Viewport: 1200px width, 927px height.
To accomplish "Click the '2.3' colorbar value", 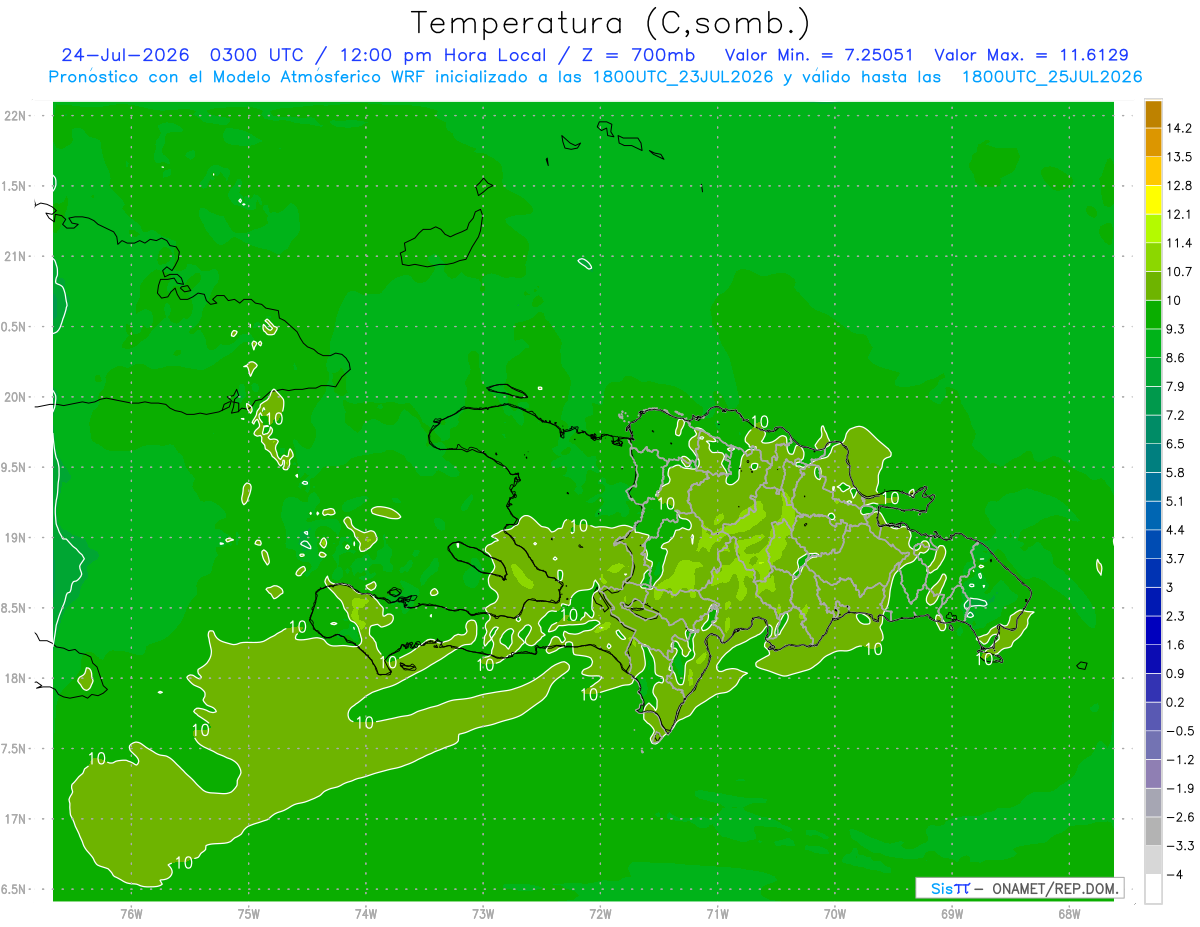I will coord(1176,616).
